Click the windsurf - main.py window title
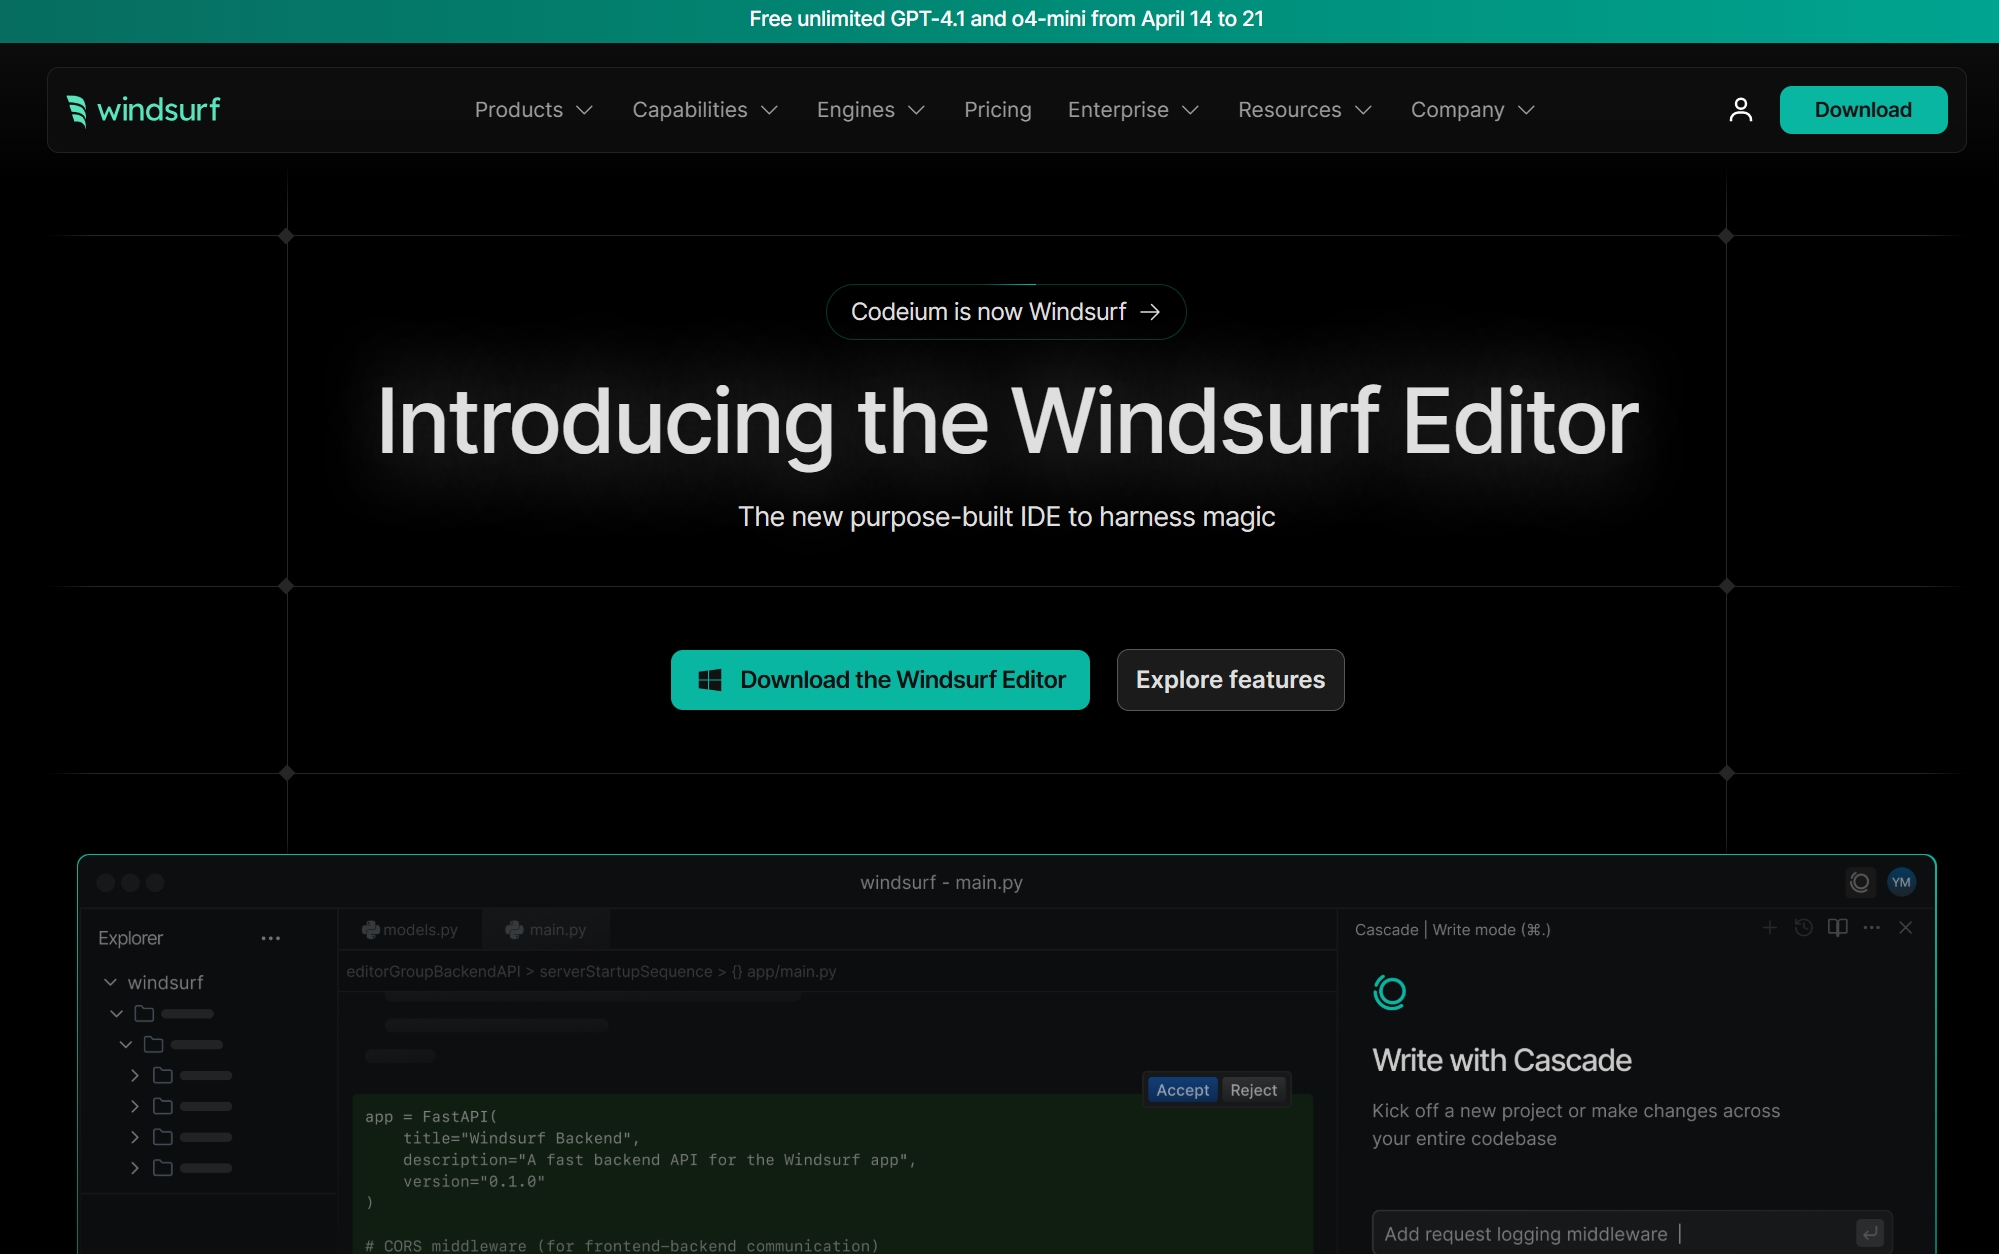 (941, 882)
